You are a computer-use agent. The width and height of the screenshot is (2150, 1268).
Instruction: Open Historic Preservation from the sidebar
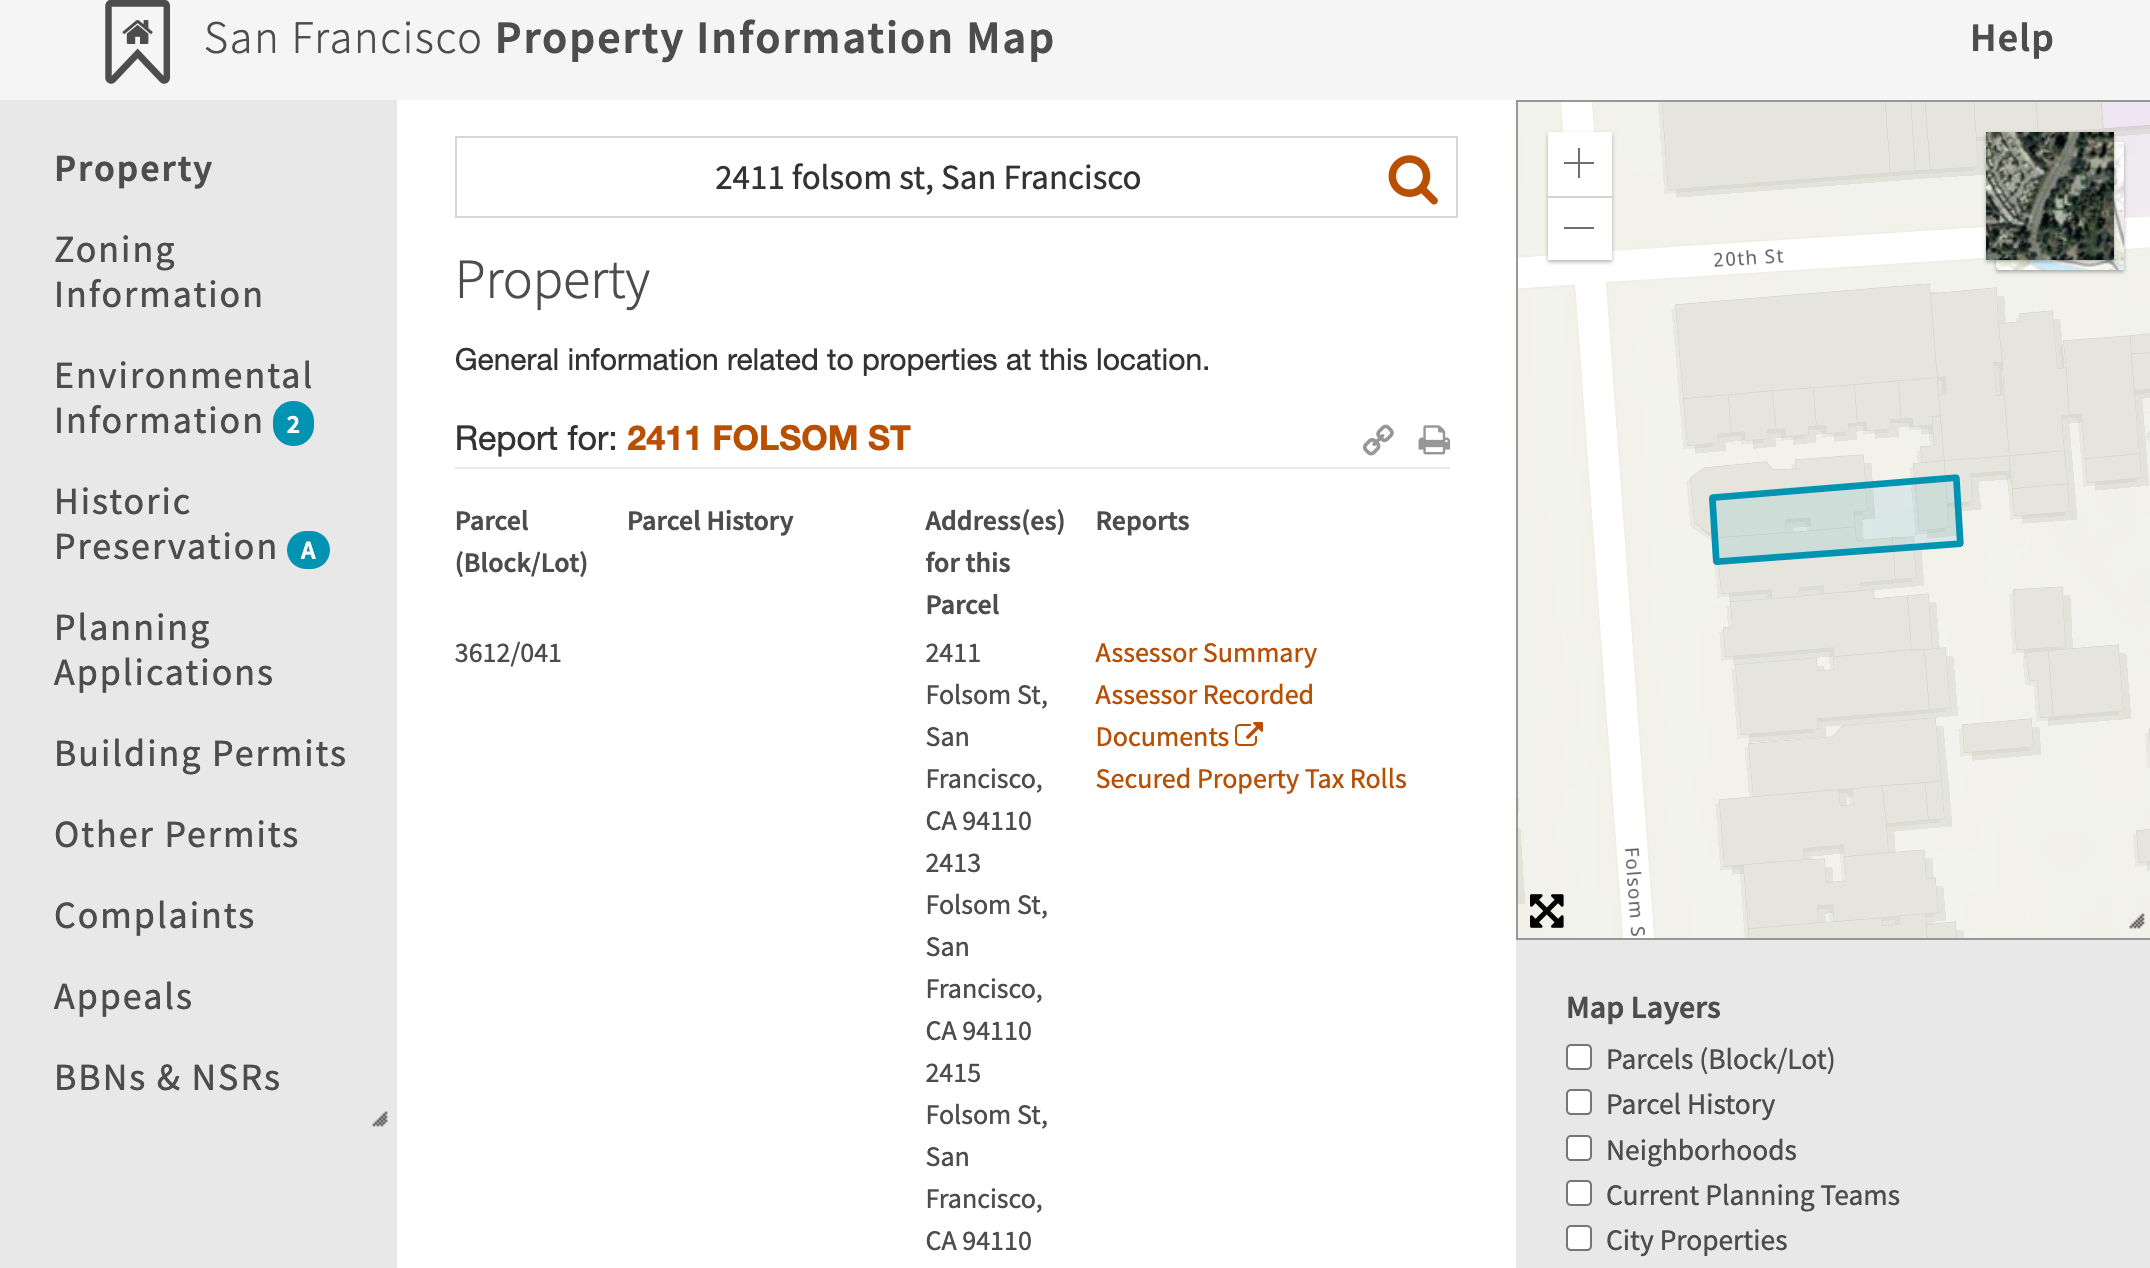click(x=165, y=524)
